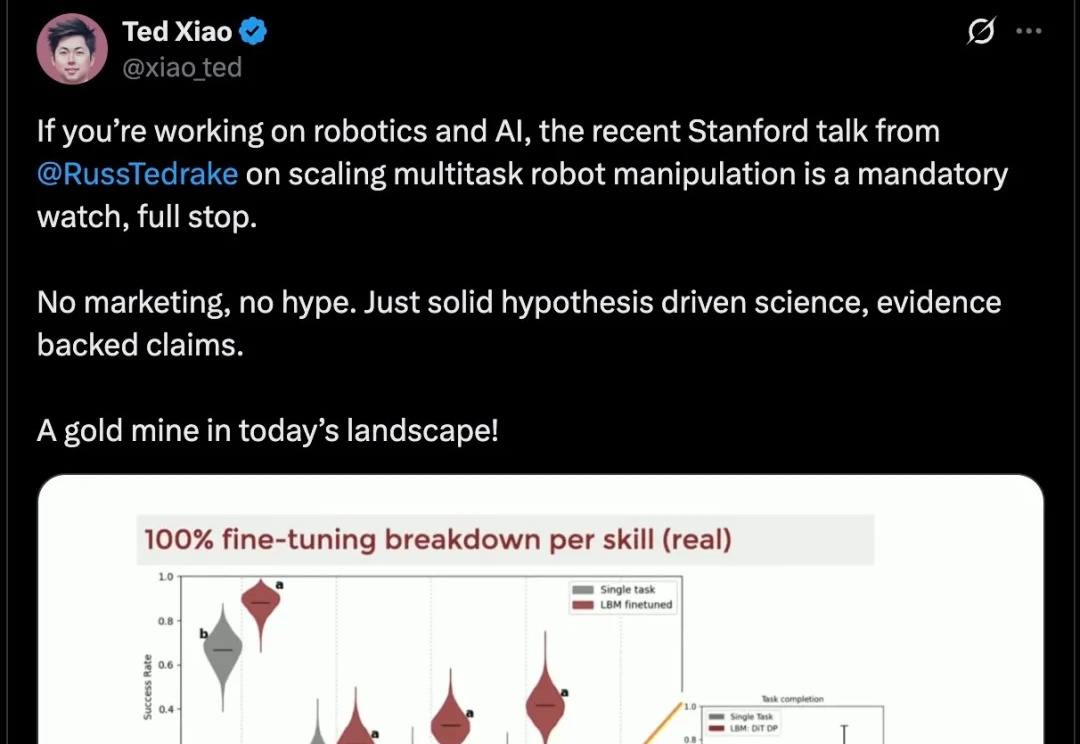Screen dimensions: 1080x744
Task: Open Ted Xiao's profile avatar
Action: (x=72, y=49)
